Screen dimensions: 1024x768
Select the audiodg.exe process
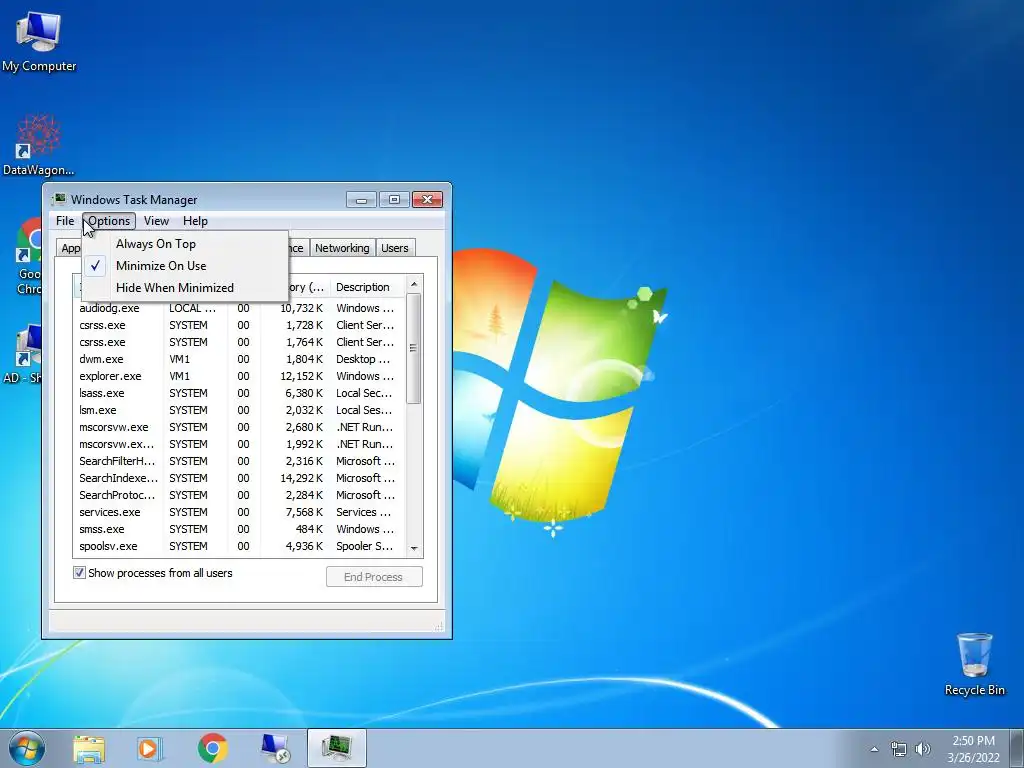click(239, 308)
